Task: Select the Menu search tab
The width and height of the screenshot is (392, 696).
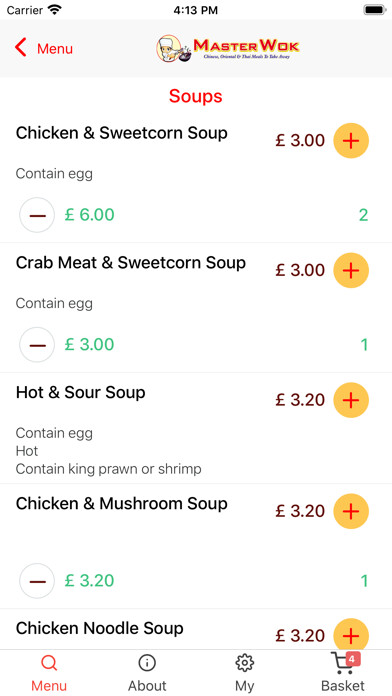Action: (49, 672)
